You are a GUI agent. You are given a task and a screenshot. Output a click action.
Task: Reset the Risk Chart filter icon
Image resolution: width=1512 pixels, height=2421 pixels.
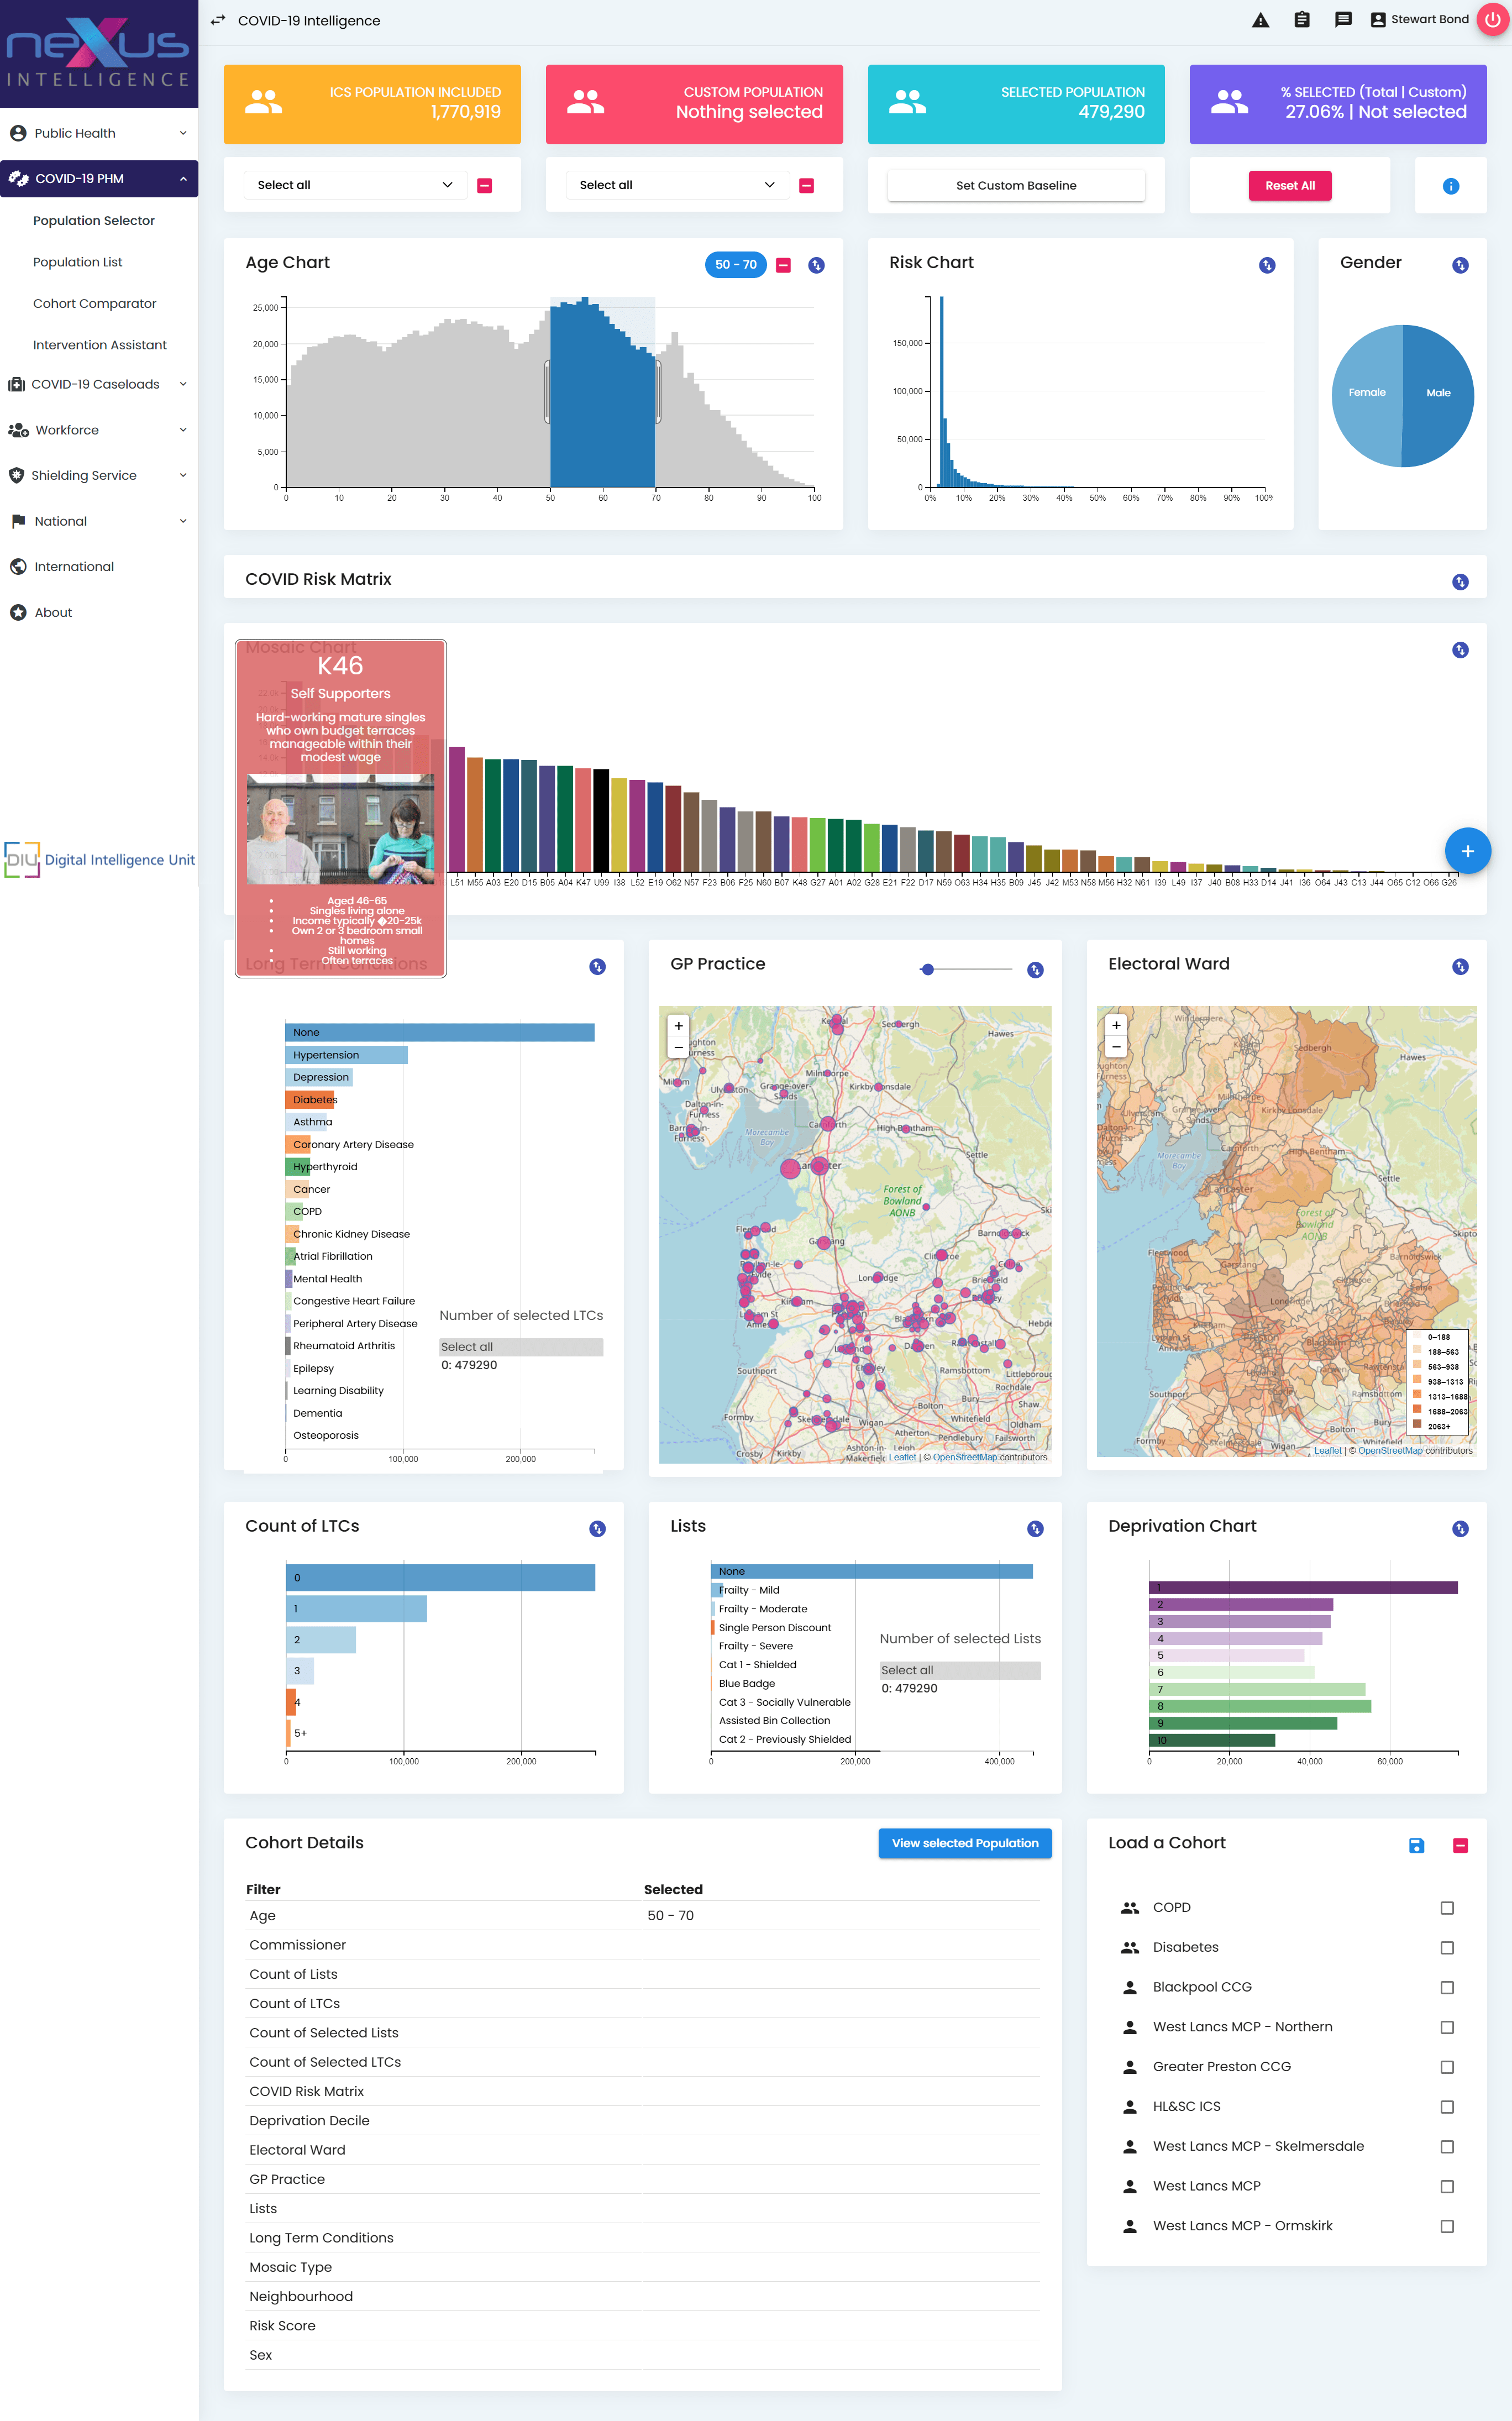click(1266, 265)
